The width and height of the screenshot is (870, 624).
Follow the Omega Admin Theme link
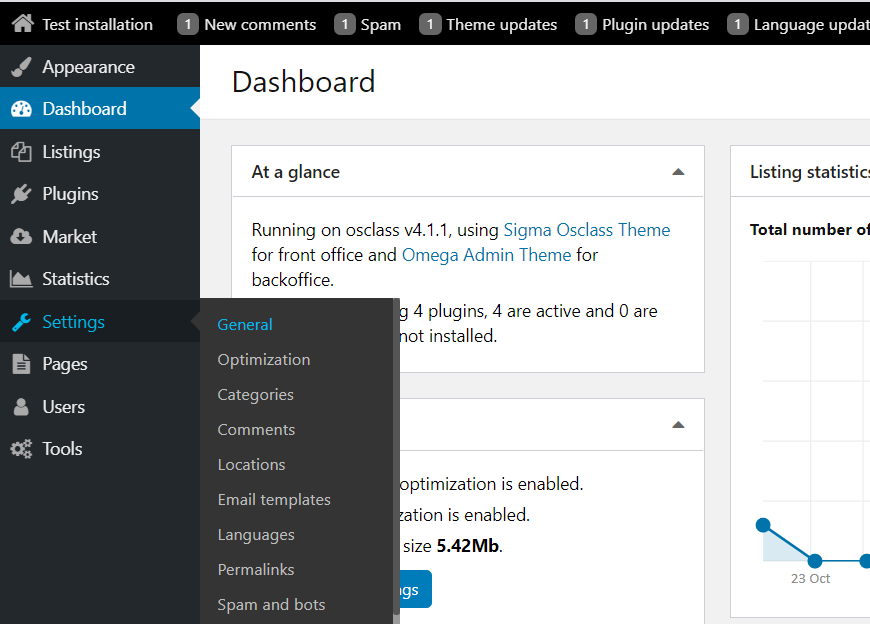point(486,255)
